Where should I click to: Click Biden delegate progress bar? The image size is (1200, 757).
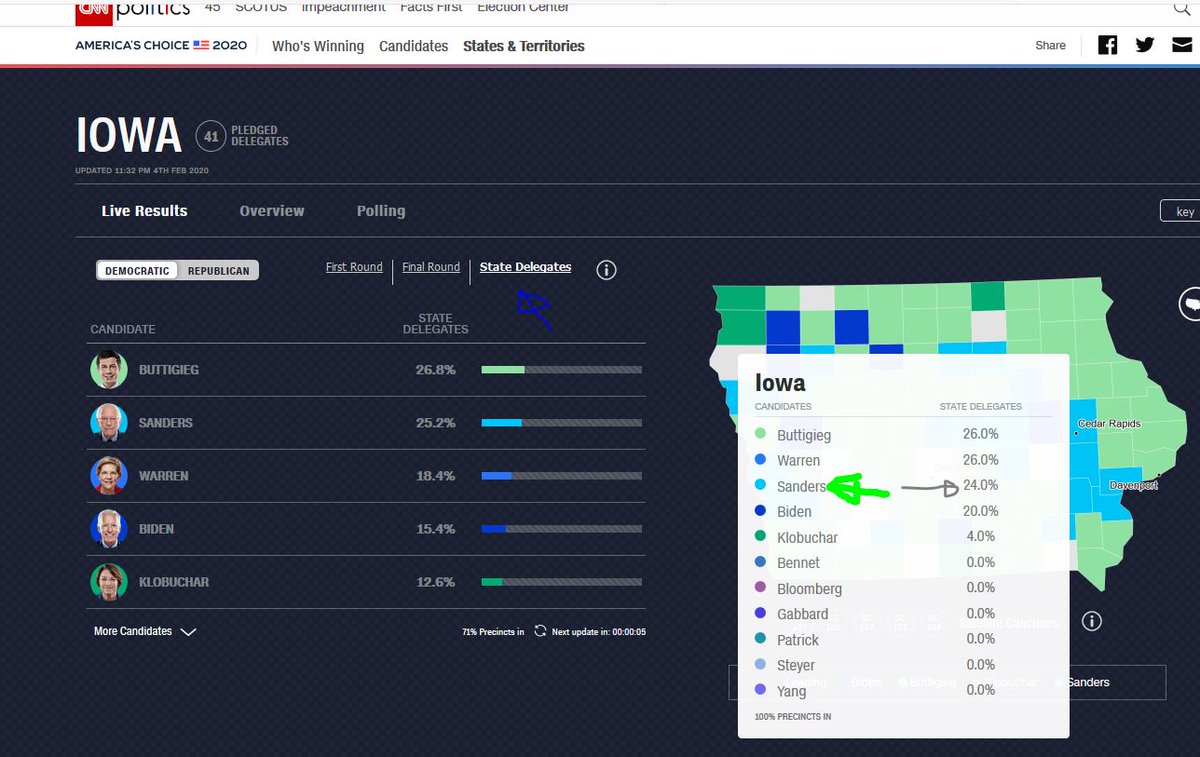click(x=562, y=529)
